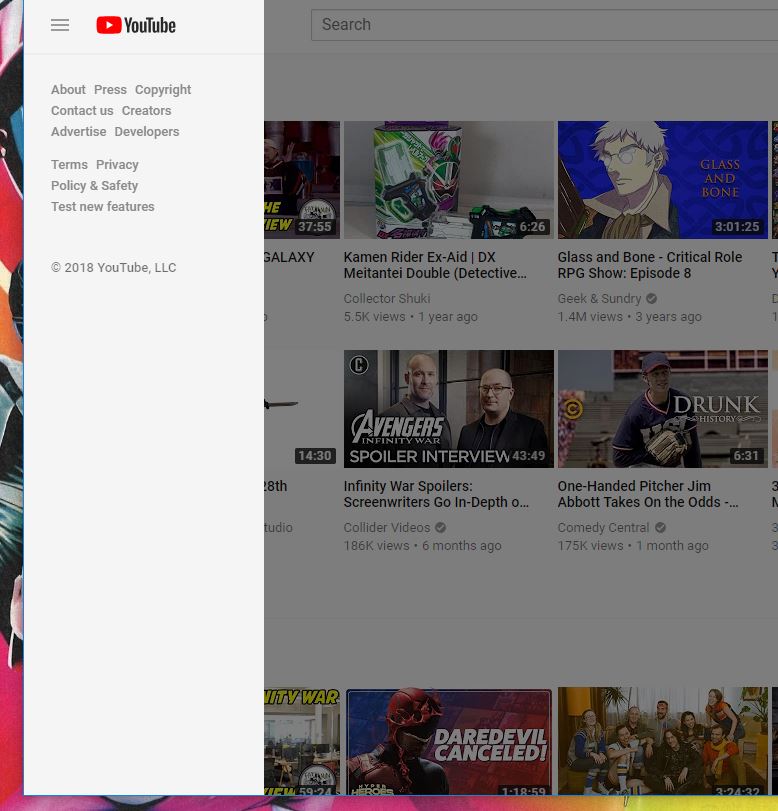Open the Avengers Spoiler Interview thumbnail
This screenshot has height=811, width=778.
[448, 409]
